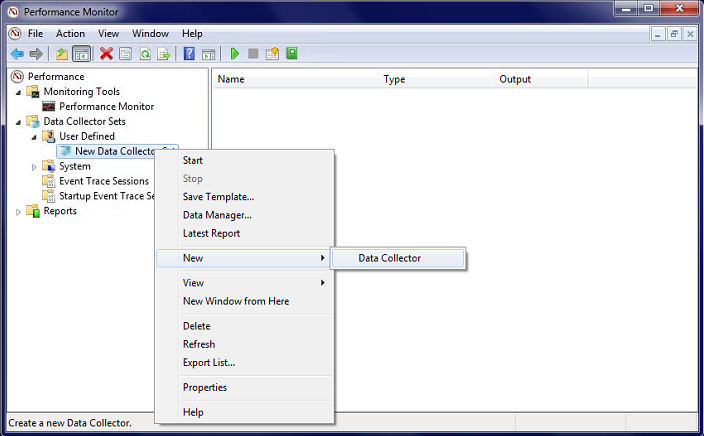Select the User Defined folder
The image size is (704, 436).
click(x=87, y=136)
